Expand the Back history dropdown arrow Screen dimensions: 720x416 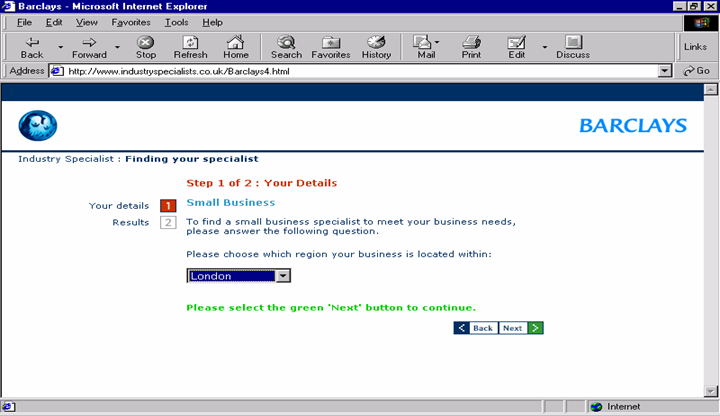(60, 47)
